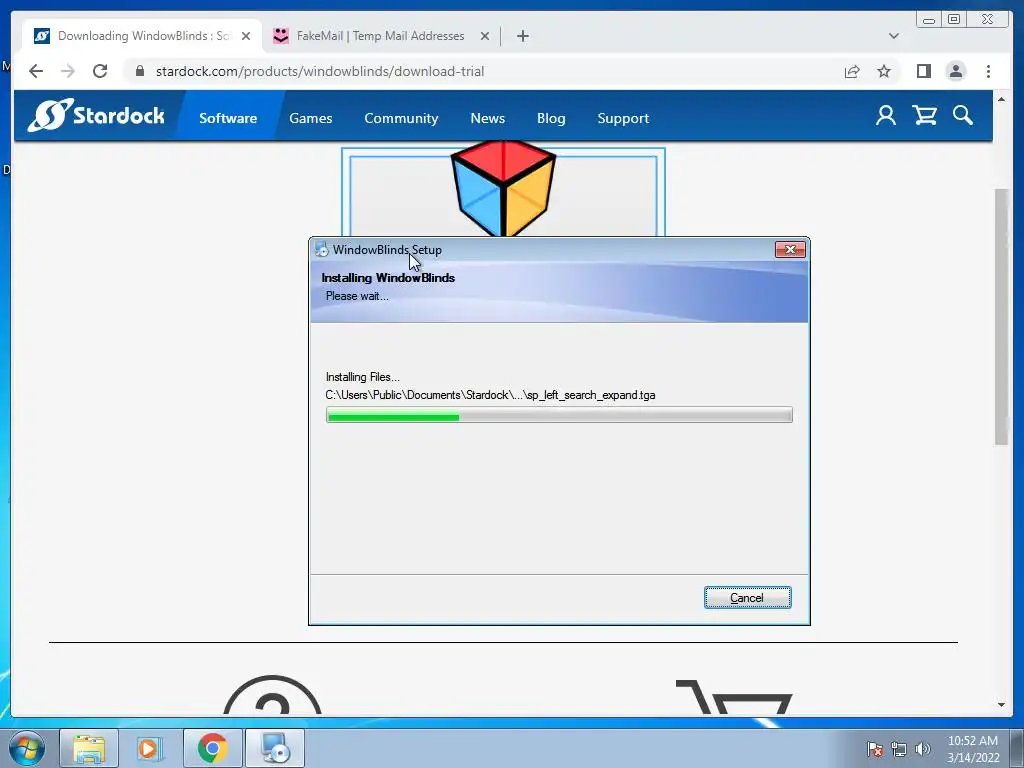Open Windows Media Player from the taskbar
1024x768 pixels.
(x=148, y=748)
